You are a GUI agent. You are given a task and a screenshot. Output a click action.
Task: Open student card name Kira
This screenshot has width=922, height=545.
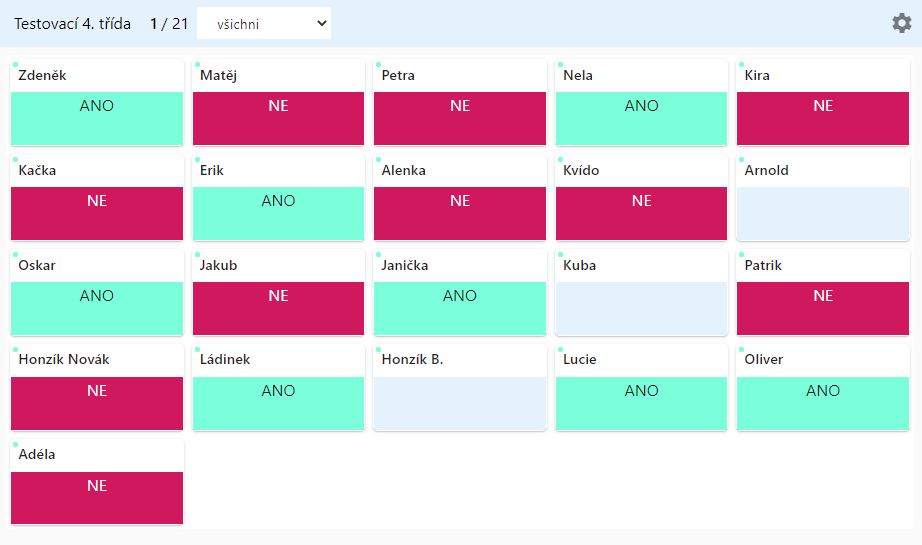coord(757,75)
